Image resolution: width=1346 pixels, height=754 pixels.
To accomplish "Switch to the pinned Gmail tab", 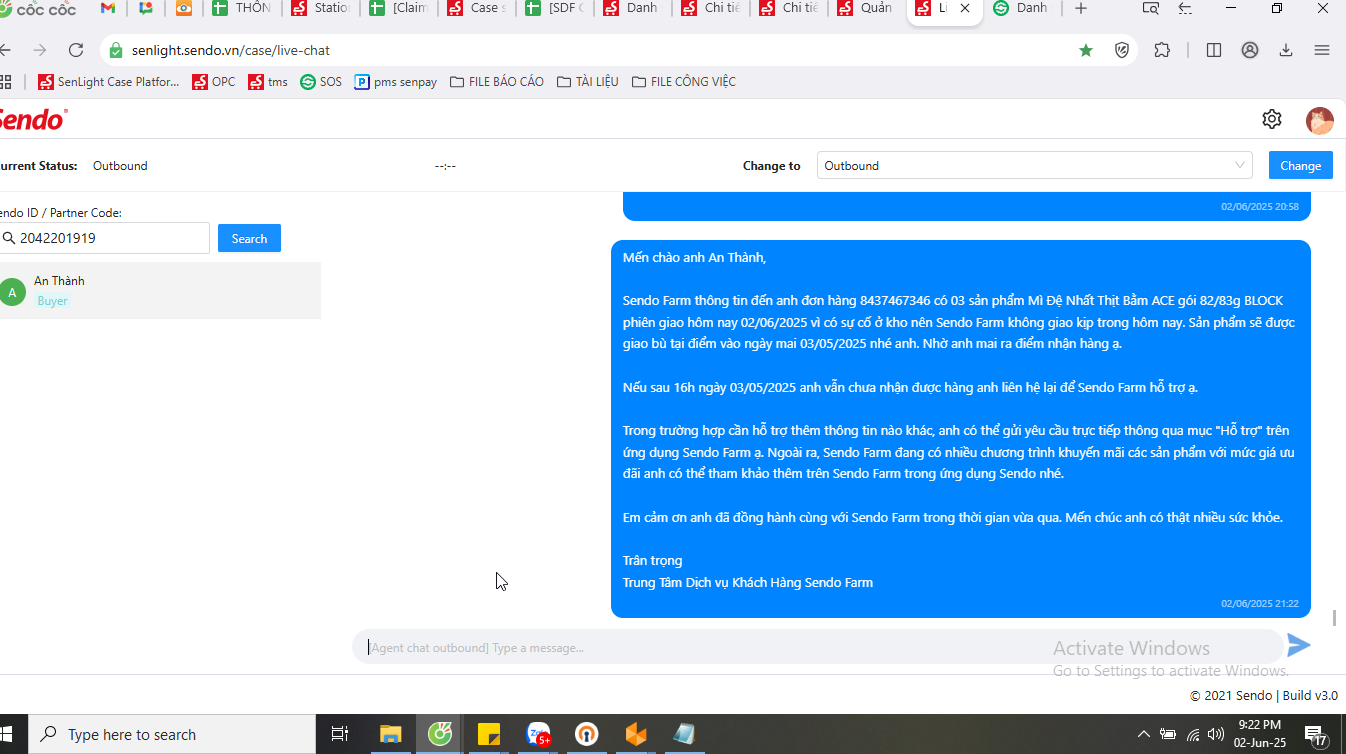I will (108, 8).
